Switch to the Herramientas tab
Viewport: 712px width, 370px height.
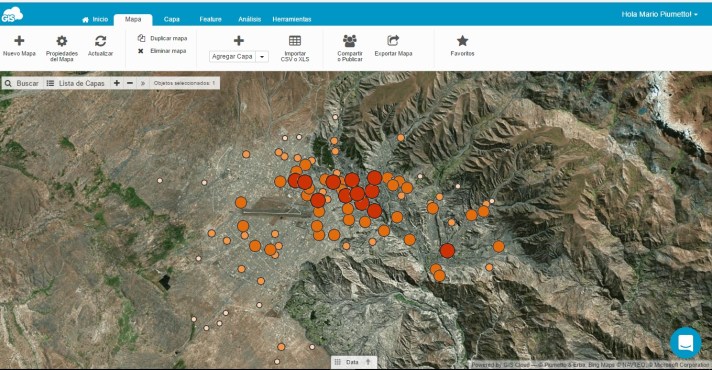(292, 19)
